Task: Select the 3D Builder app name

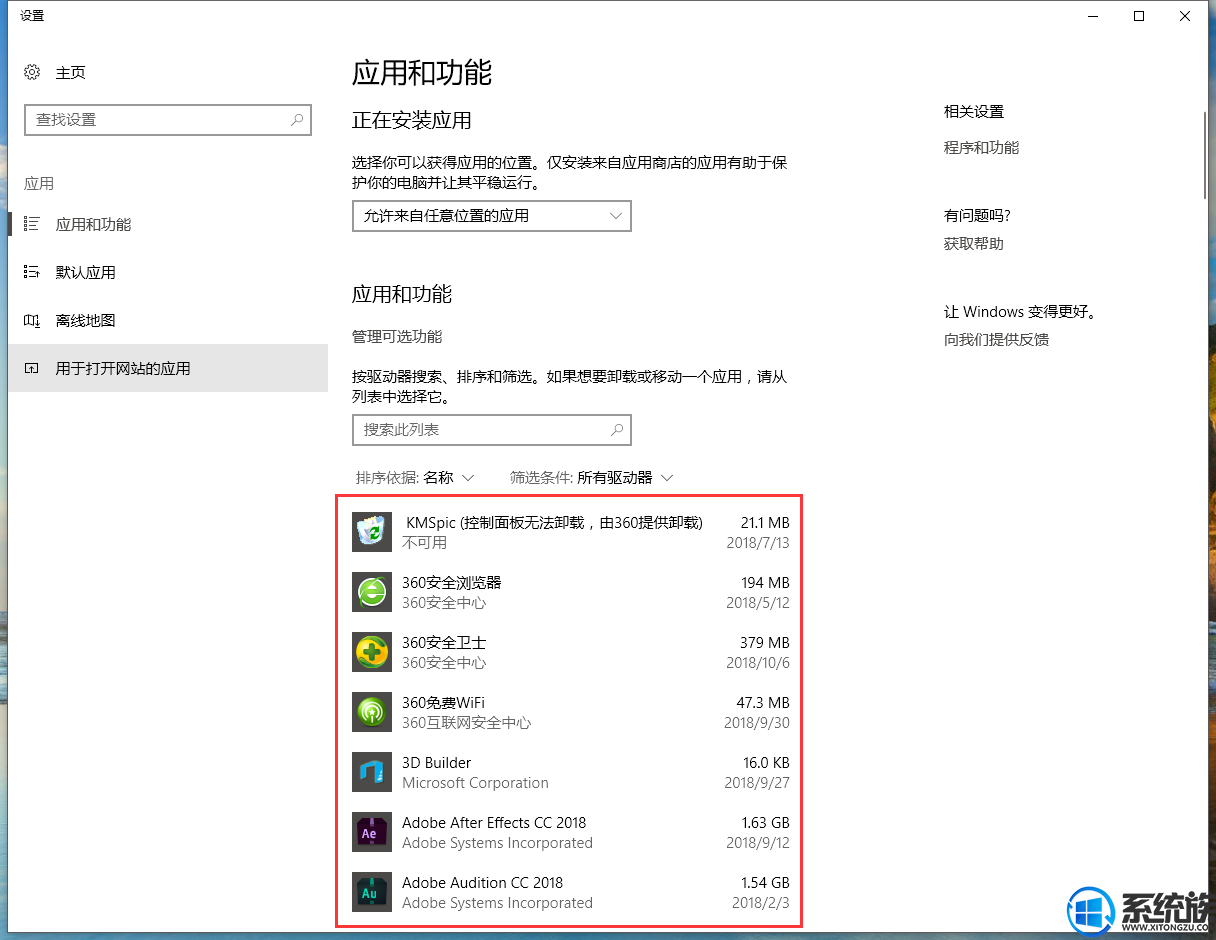Action: click(436, 762)
